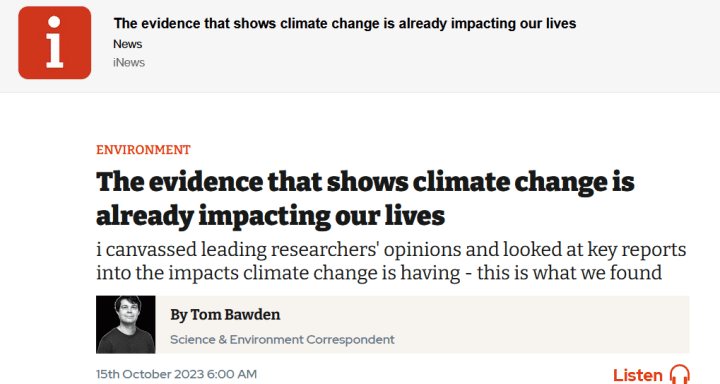Click the bold article title in top bar
Viewport: 720px width, 384px height.
click(x=344, y=23)
